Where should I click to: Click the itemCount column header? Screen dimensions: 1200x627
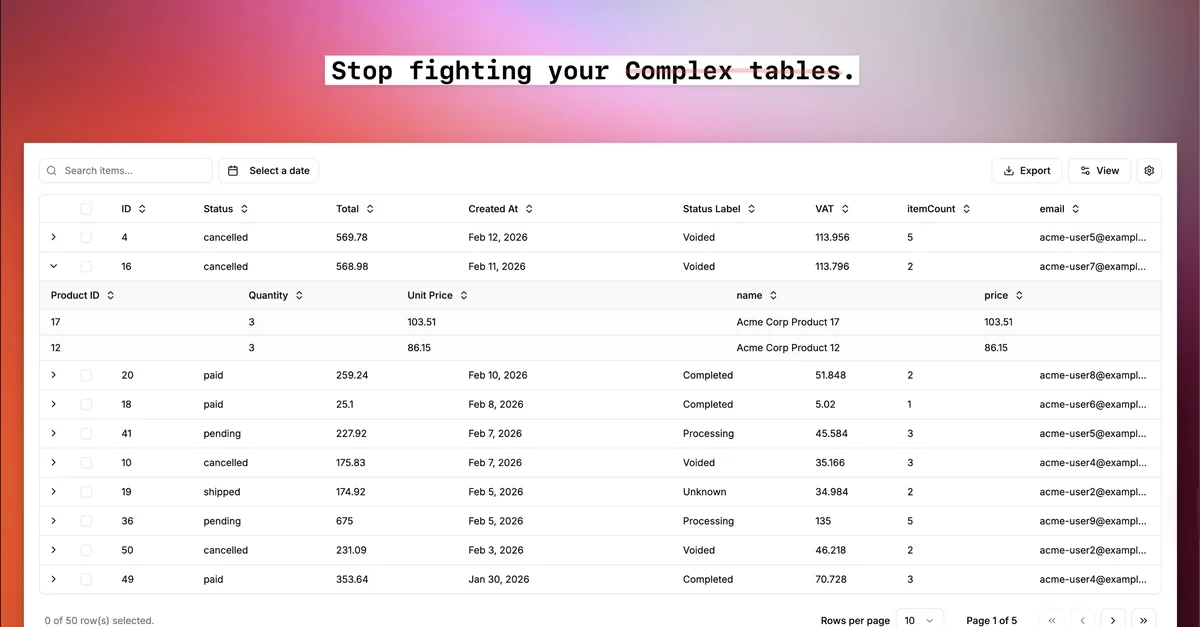931,209
